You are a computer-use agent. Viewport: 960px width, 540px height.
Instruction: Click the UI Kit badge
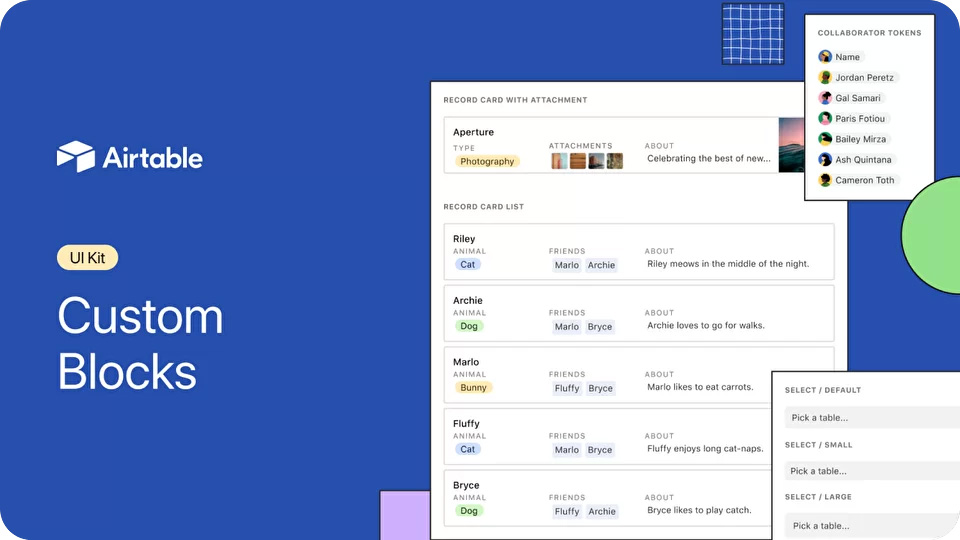click(87, 258)
